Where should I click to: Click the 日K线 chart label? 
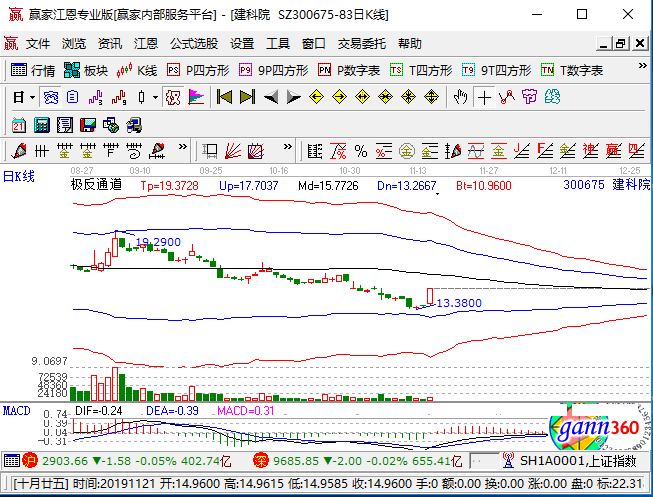[x=19, y=177]
